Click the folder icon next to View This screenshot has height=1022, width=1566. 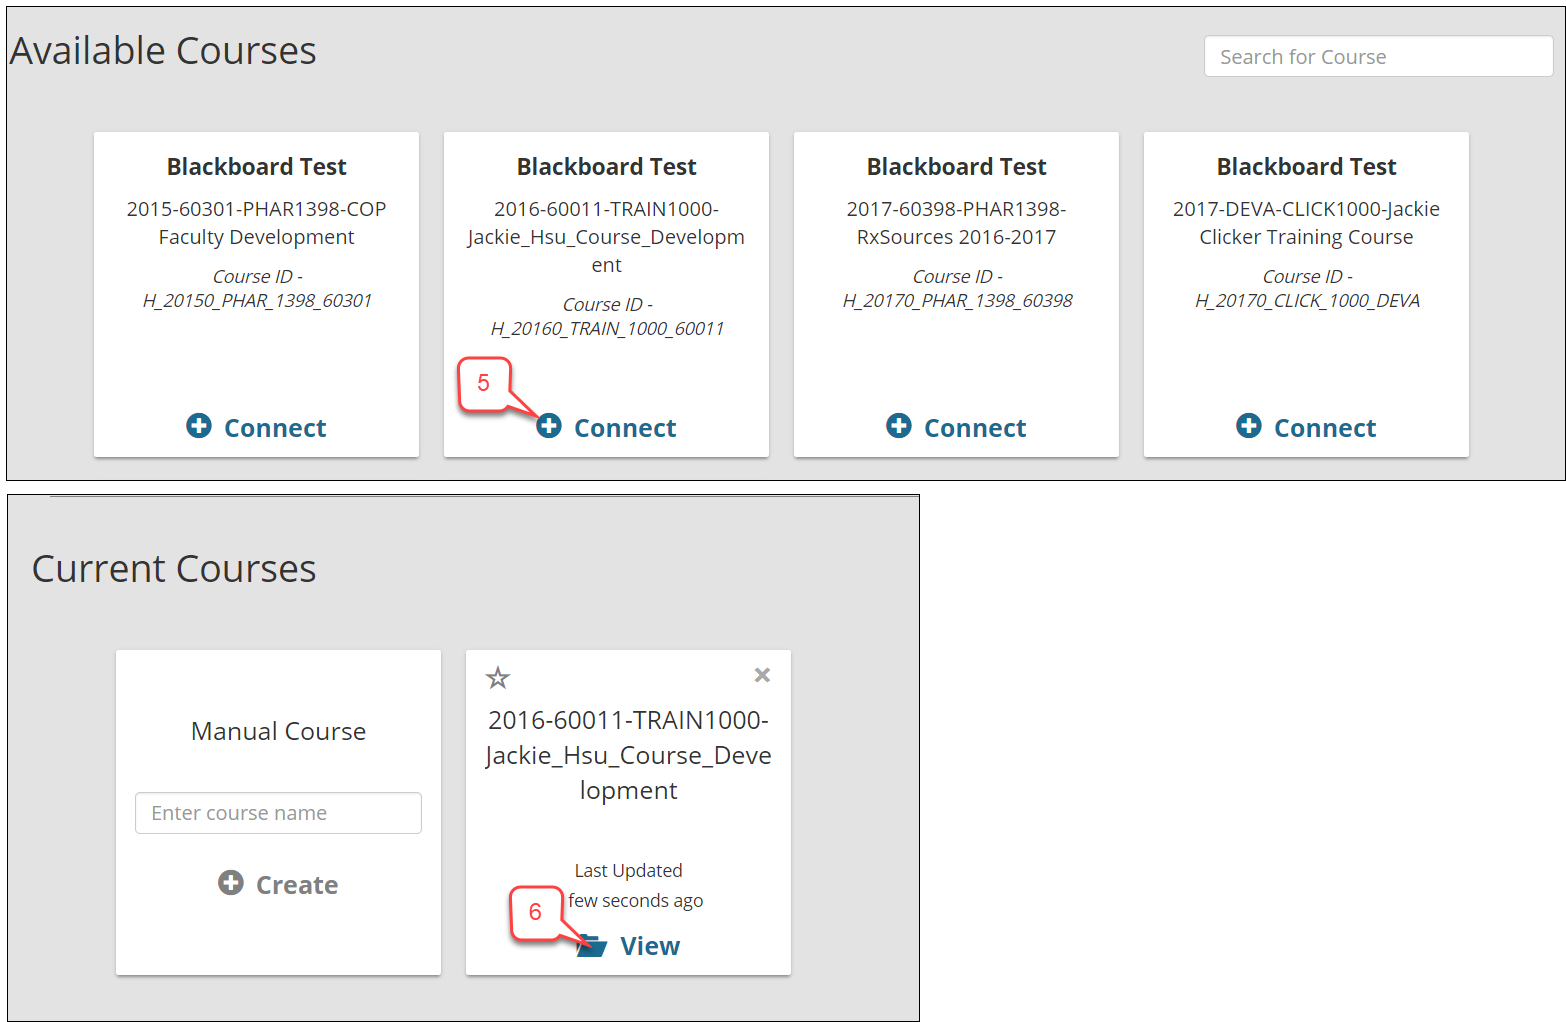click(592, 945)
